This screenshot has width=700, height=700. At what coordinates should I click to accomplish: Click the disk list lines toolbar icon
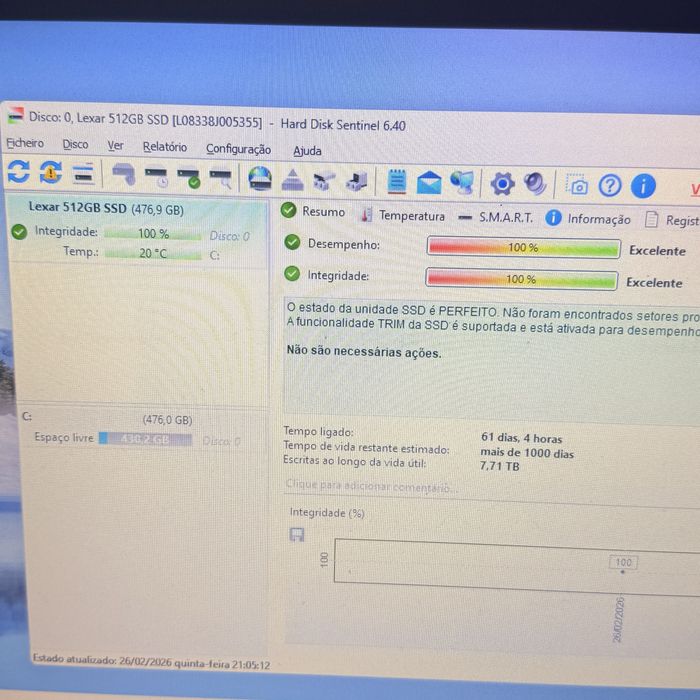pos(83,173)
